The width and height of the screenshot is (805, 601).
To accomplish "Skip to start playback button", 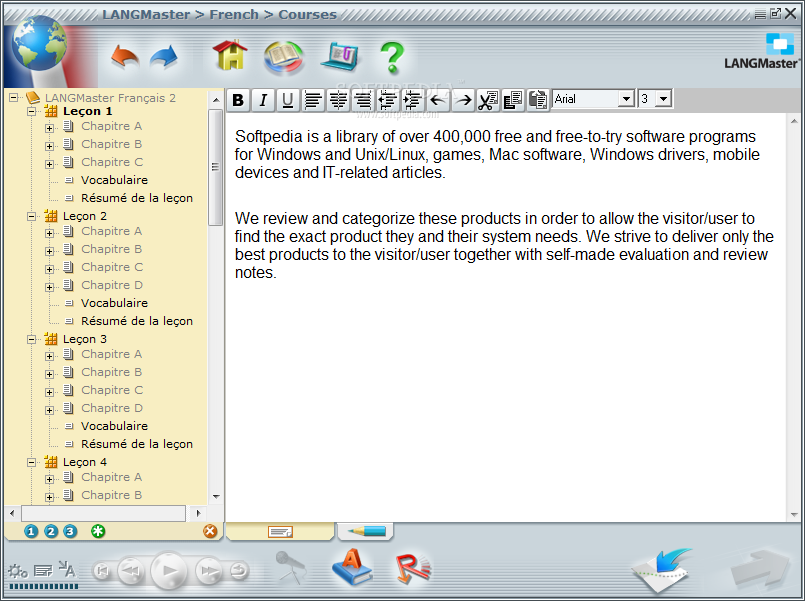I will pos(102,571).
